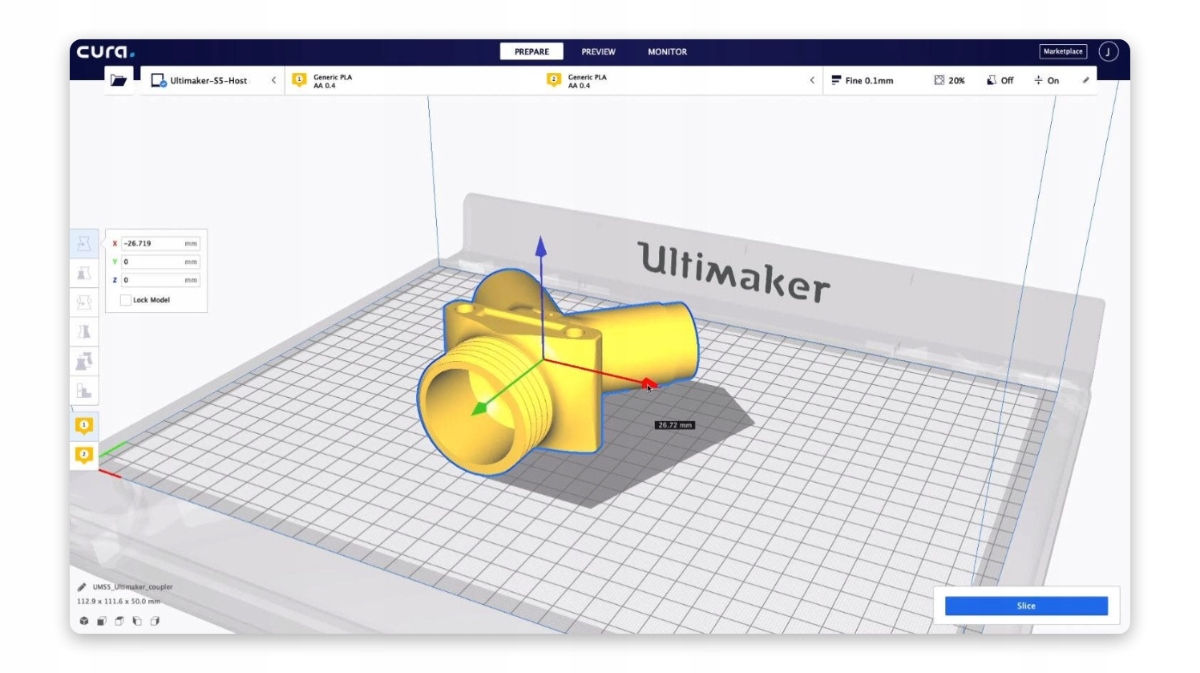Select the Support Blocker tool
The image size is (1200, 673).
coord(84,392)
